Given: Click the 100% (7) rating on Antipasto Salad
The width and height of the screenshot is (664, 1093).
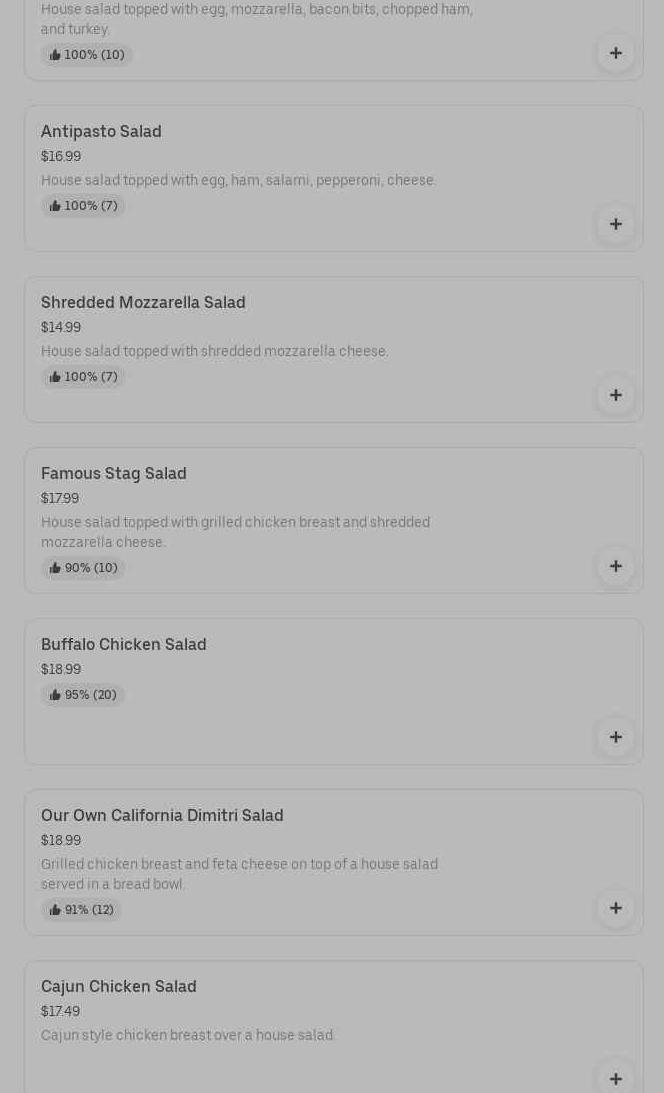Looking at the screenshot, I should (x=84, y=206).
